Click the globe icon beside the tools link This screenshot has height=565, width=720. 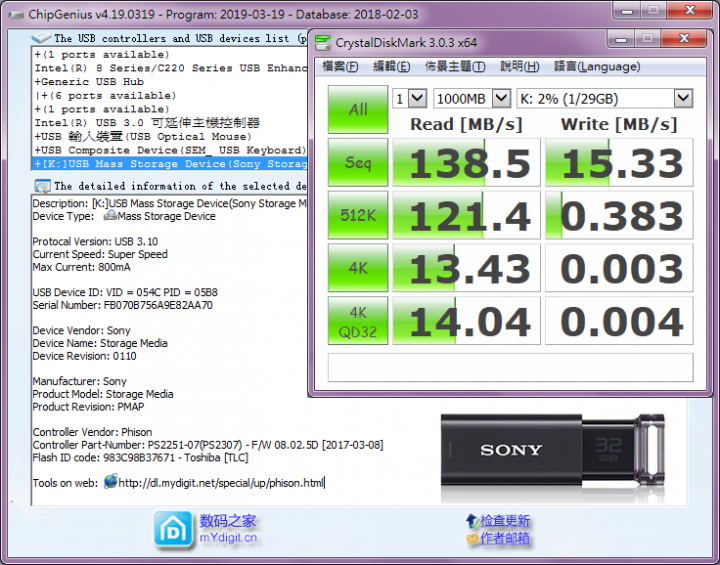click(111, 481)
